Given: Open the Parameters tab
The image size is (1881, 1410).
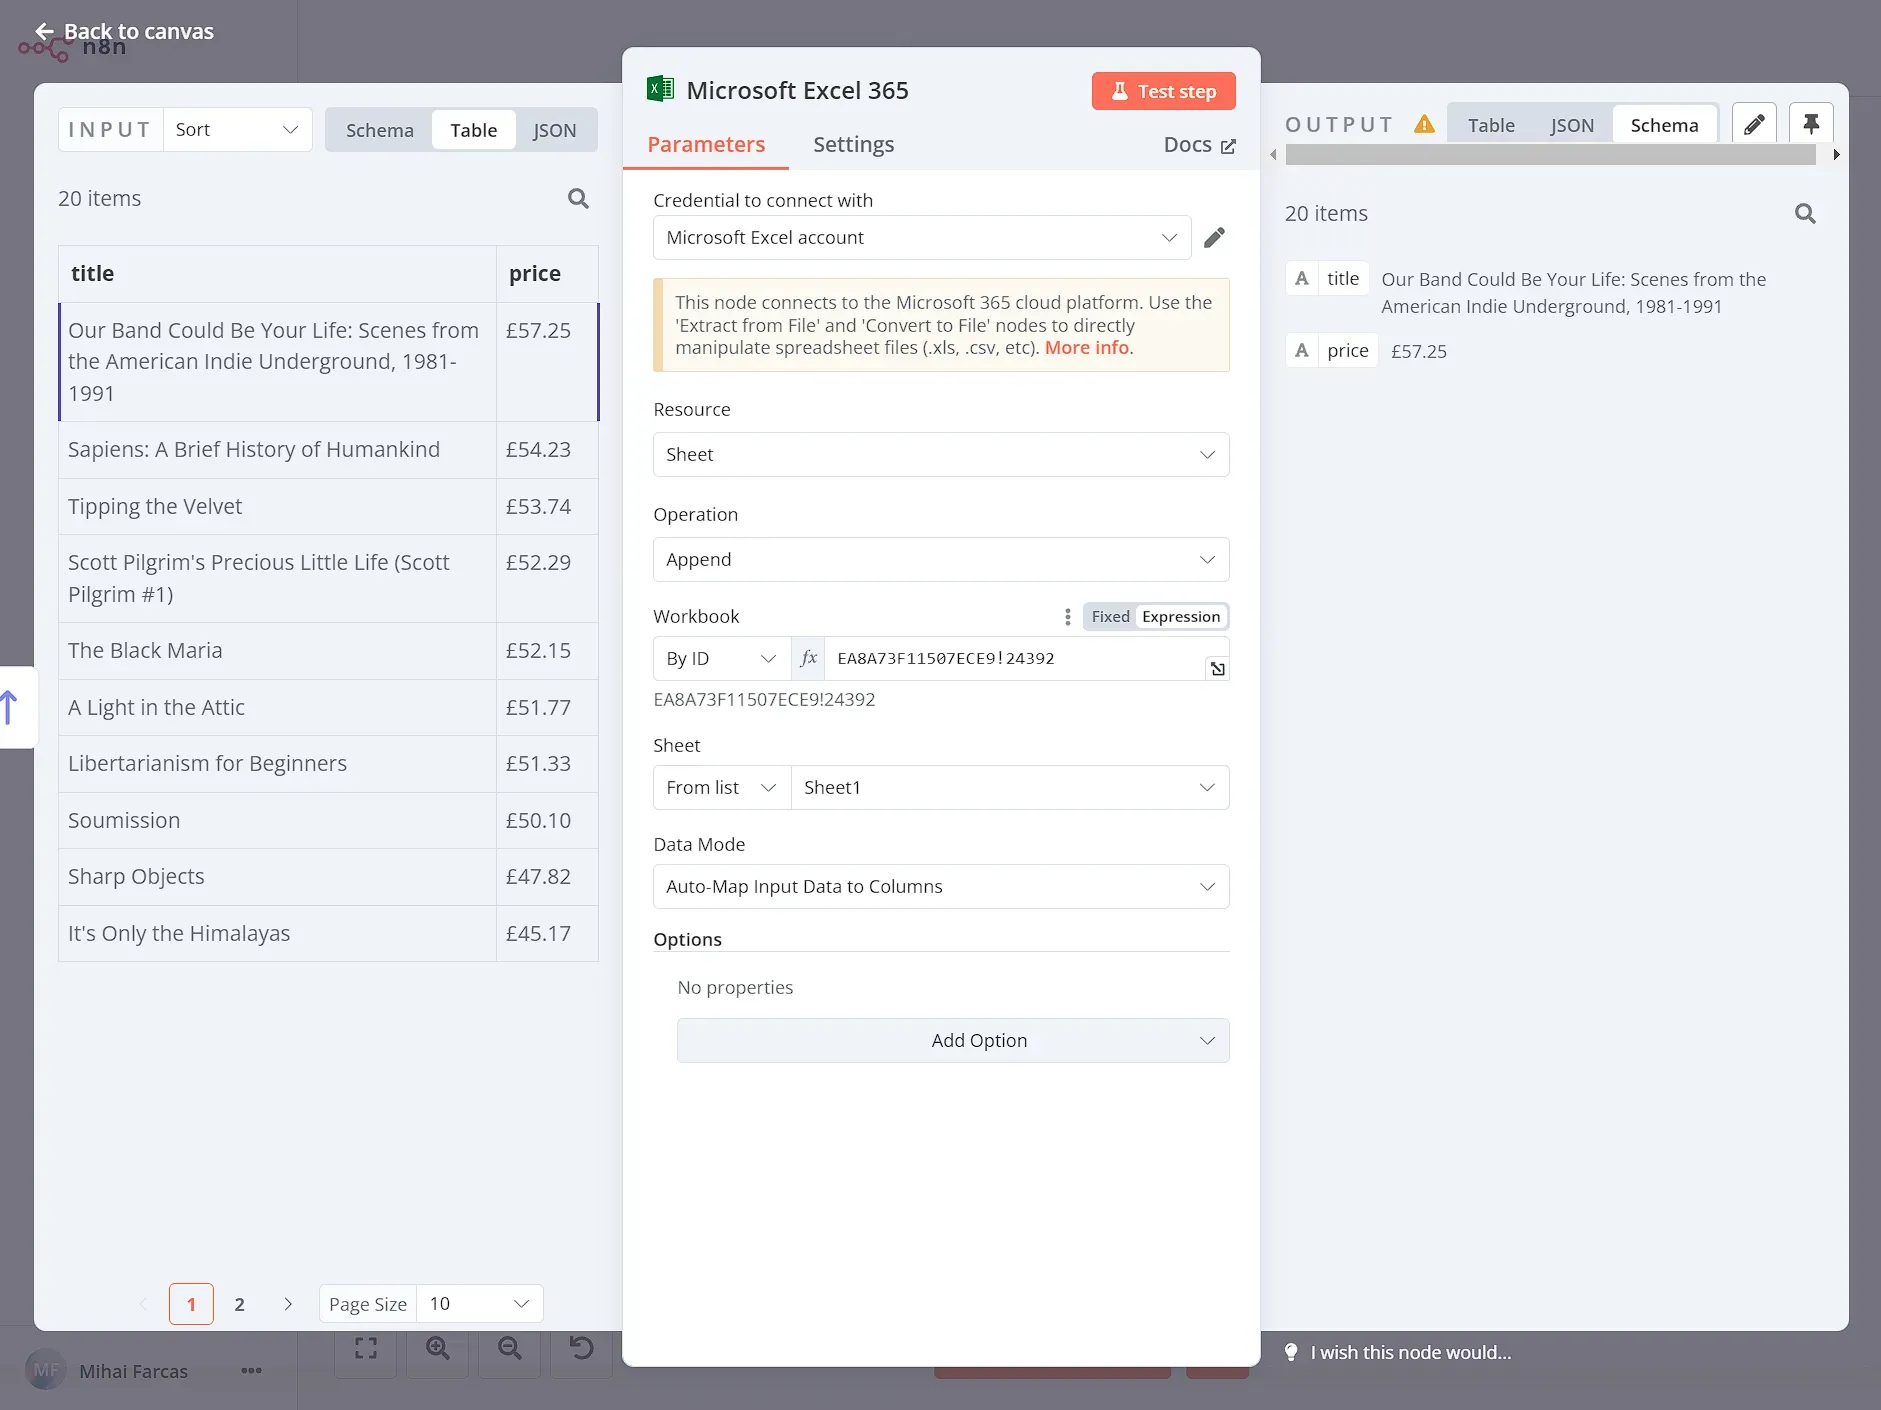Looking at the screenshot, I should coord(706,145).
